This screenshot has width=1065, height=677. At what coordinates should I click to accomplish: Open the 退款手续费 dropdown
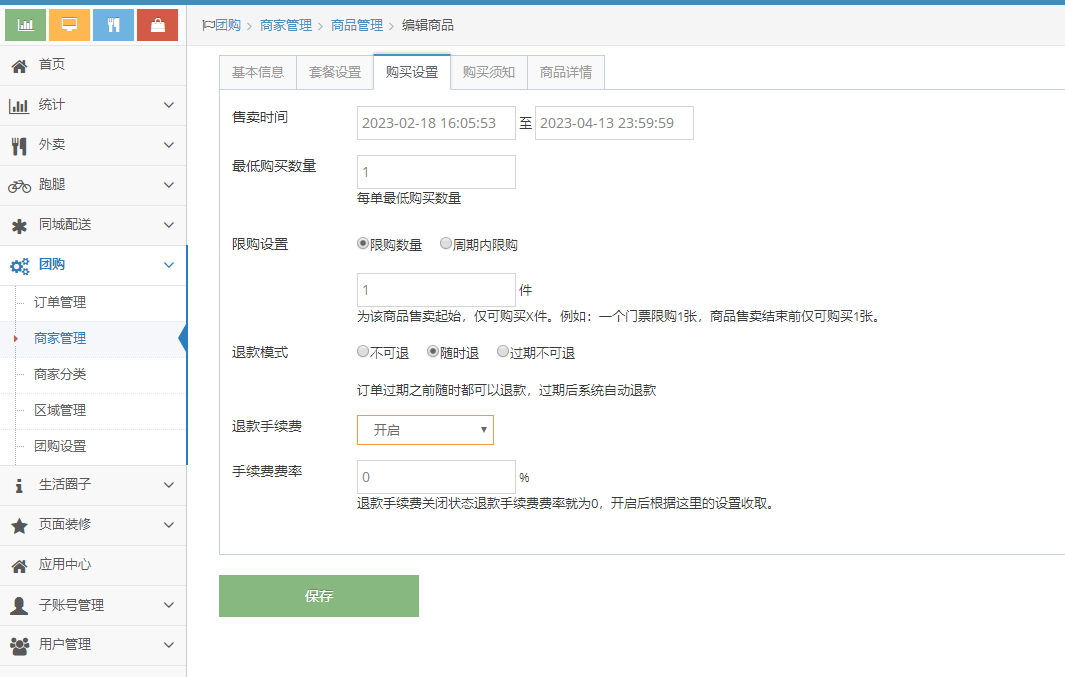click(425, 430)
